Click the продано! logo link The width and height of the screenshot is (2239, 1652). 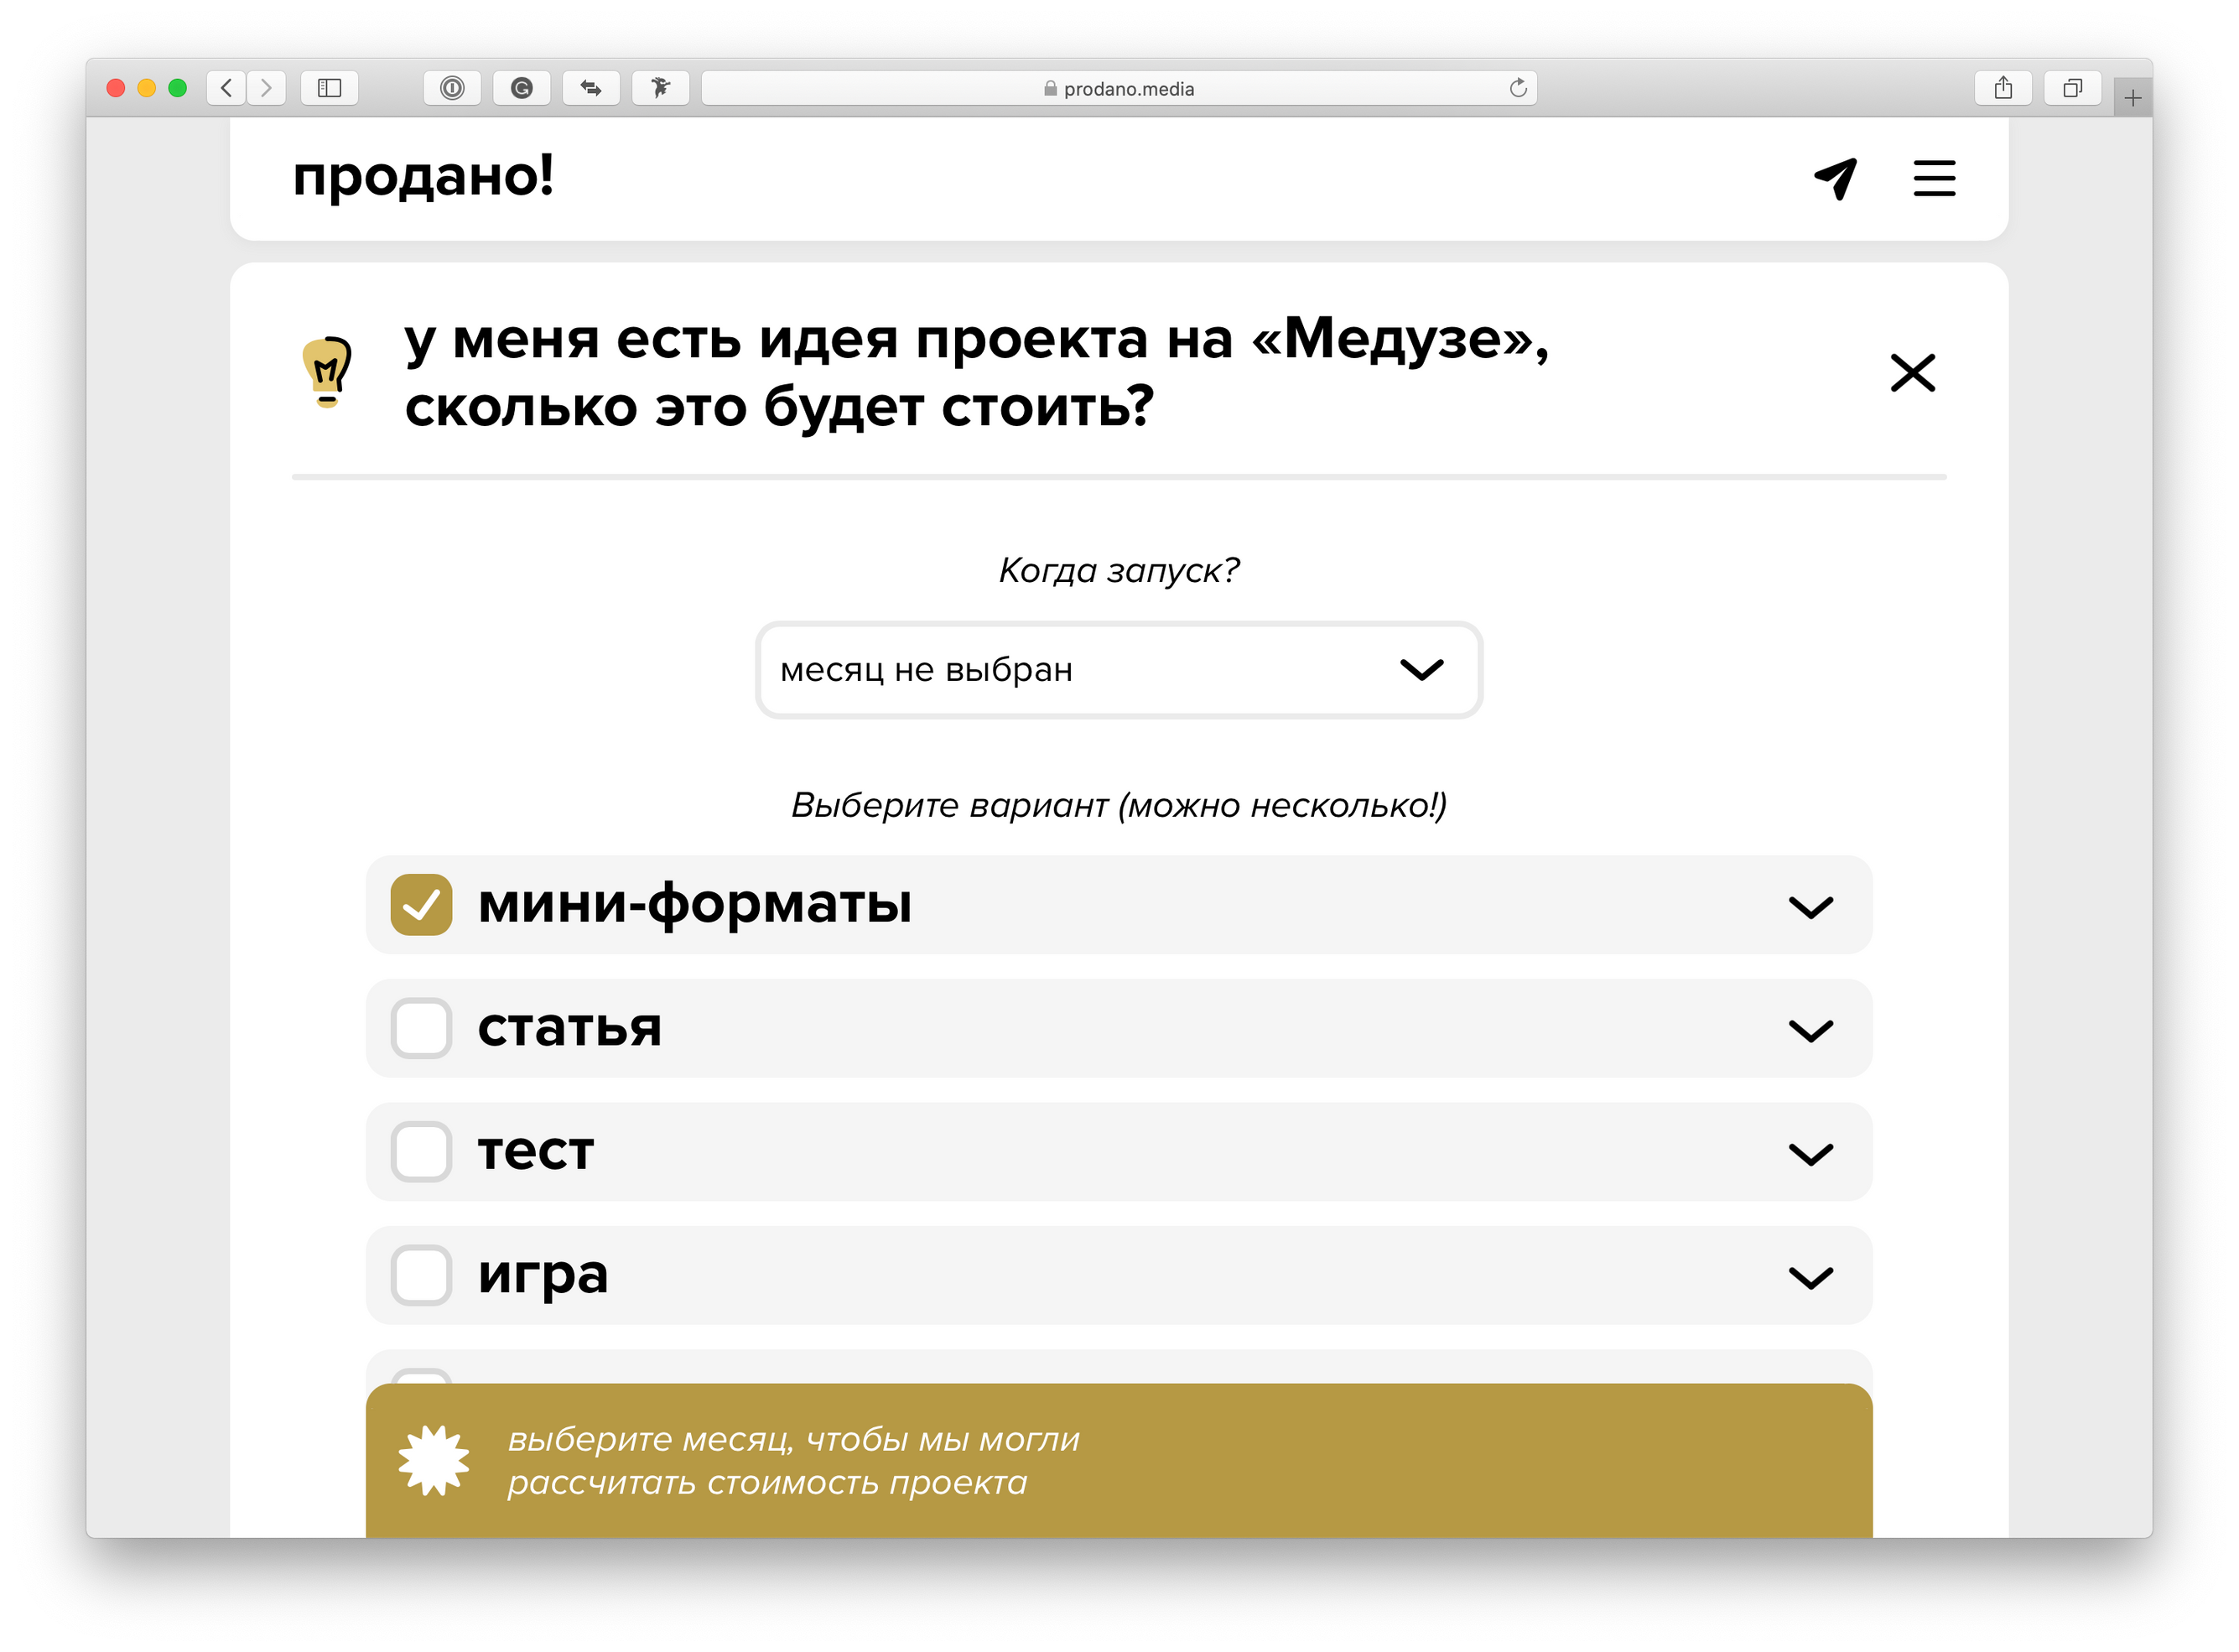pyautogui.click(x=423, y=177)
